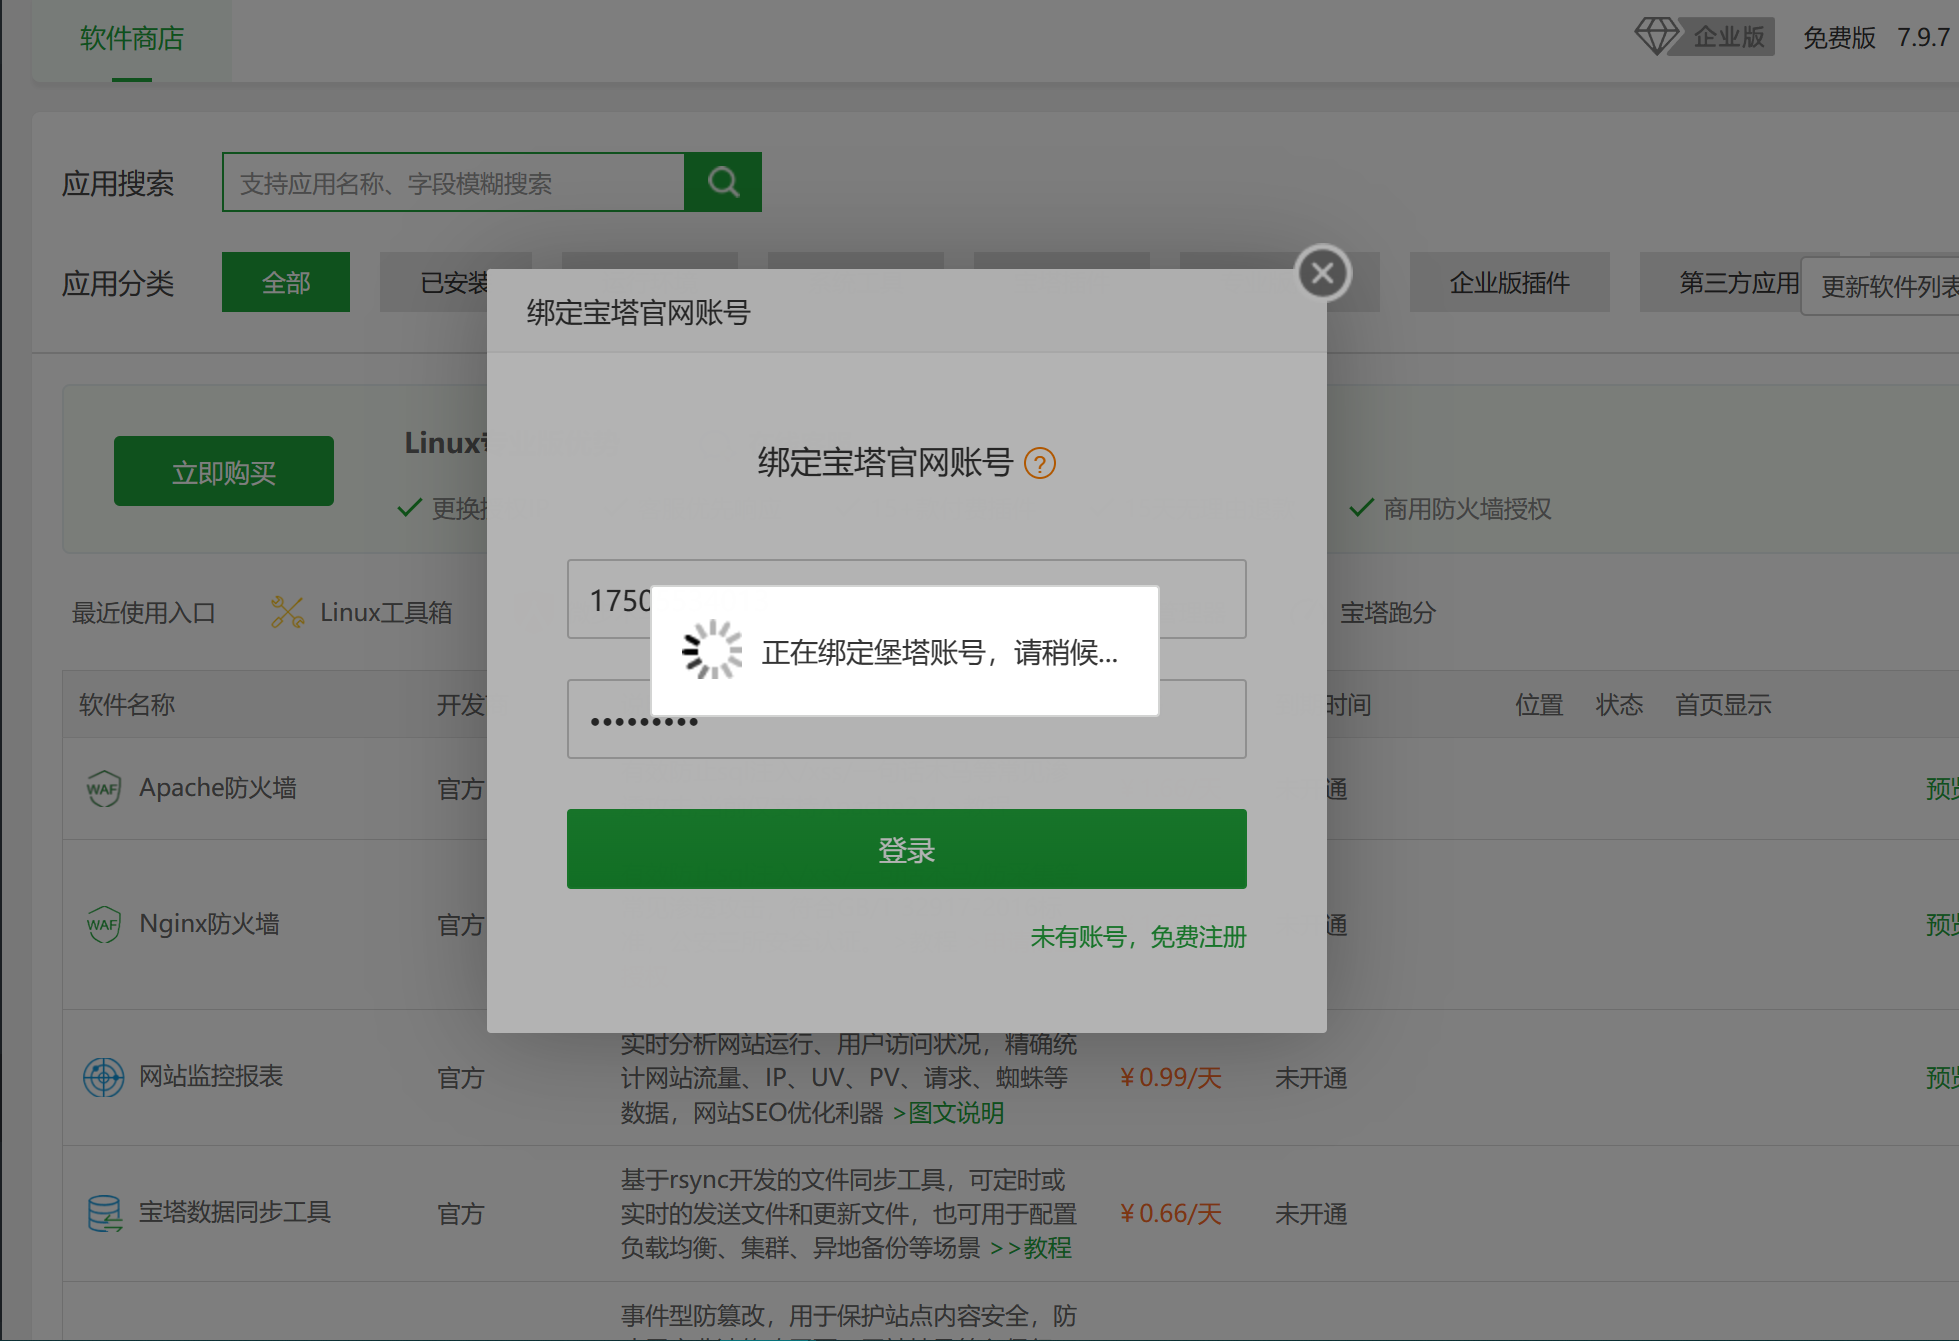Click the 7.9.7 version number
This screenshot has width=1959, height=1341.
(1924, 37)
